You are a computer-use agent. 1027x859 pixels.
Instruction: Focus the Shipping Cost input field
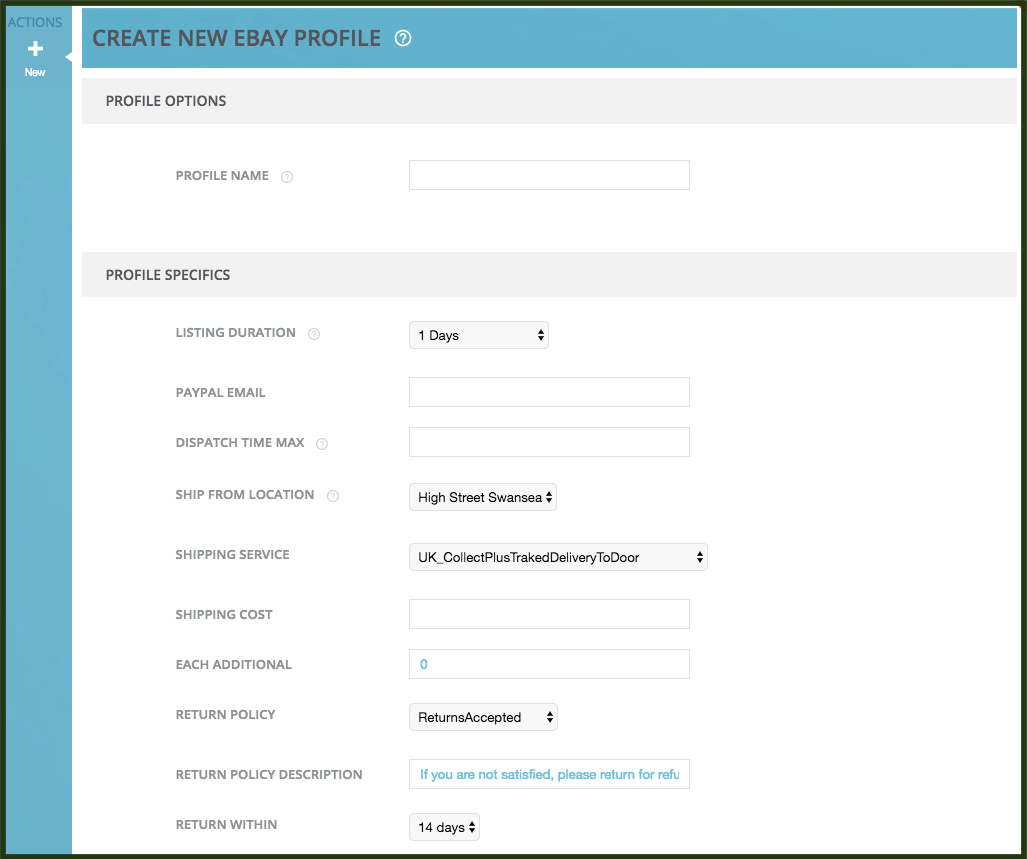550,614
